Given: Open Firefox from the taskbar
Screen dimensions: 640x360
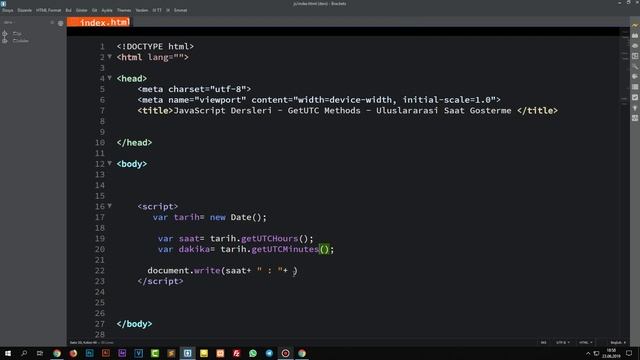Looking at the screenshot, I should point(73,353).
